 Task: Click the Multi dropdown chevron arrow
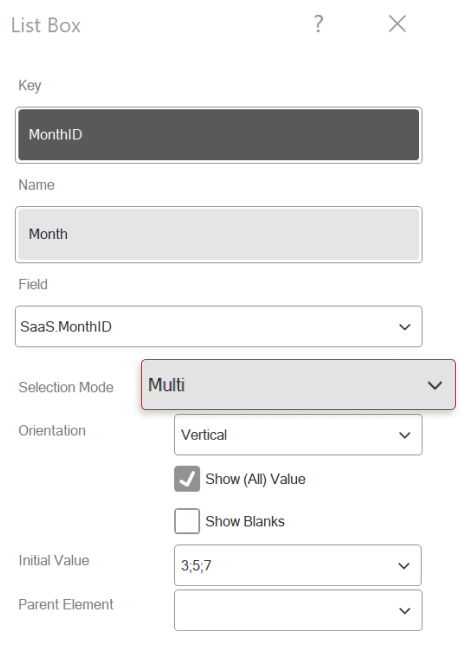[435, 386]
